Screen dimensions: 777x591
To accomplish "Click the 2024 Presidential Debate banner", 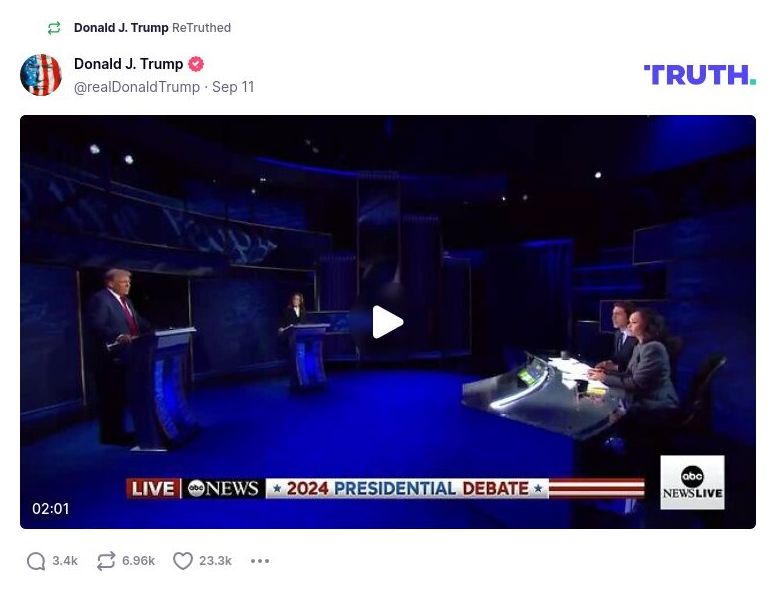I will coord(407,488).
